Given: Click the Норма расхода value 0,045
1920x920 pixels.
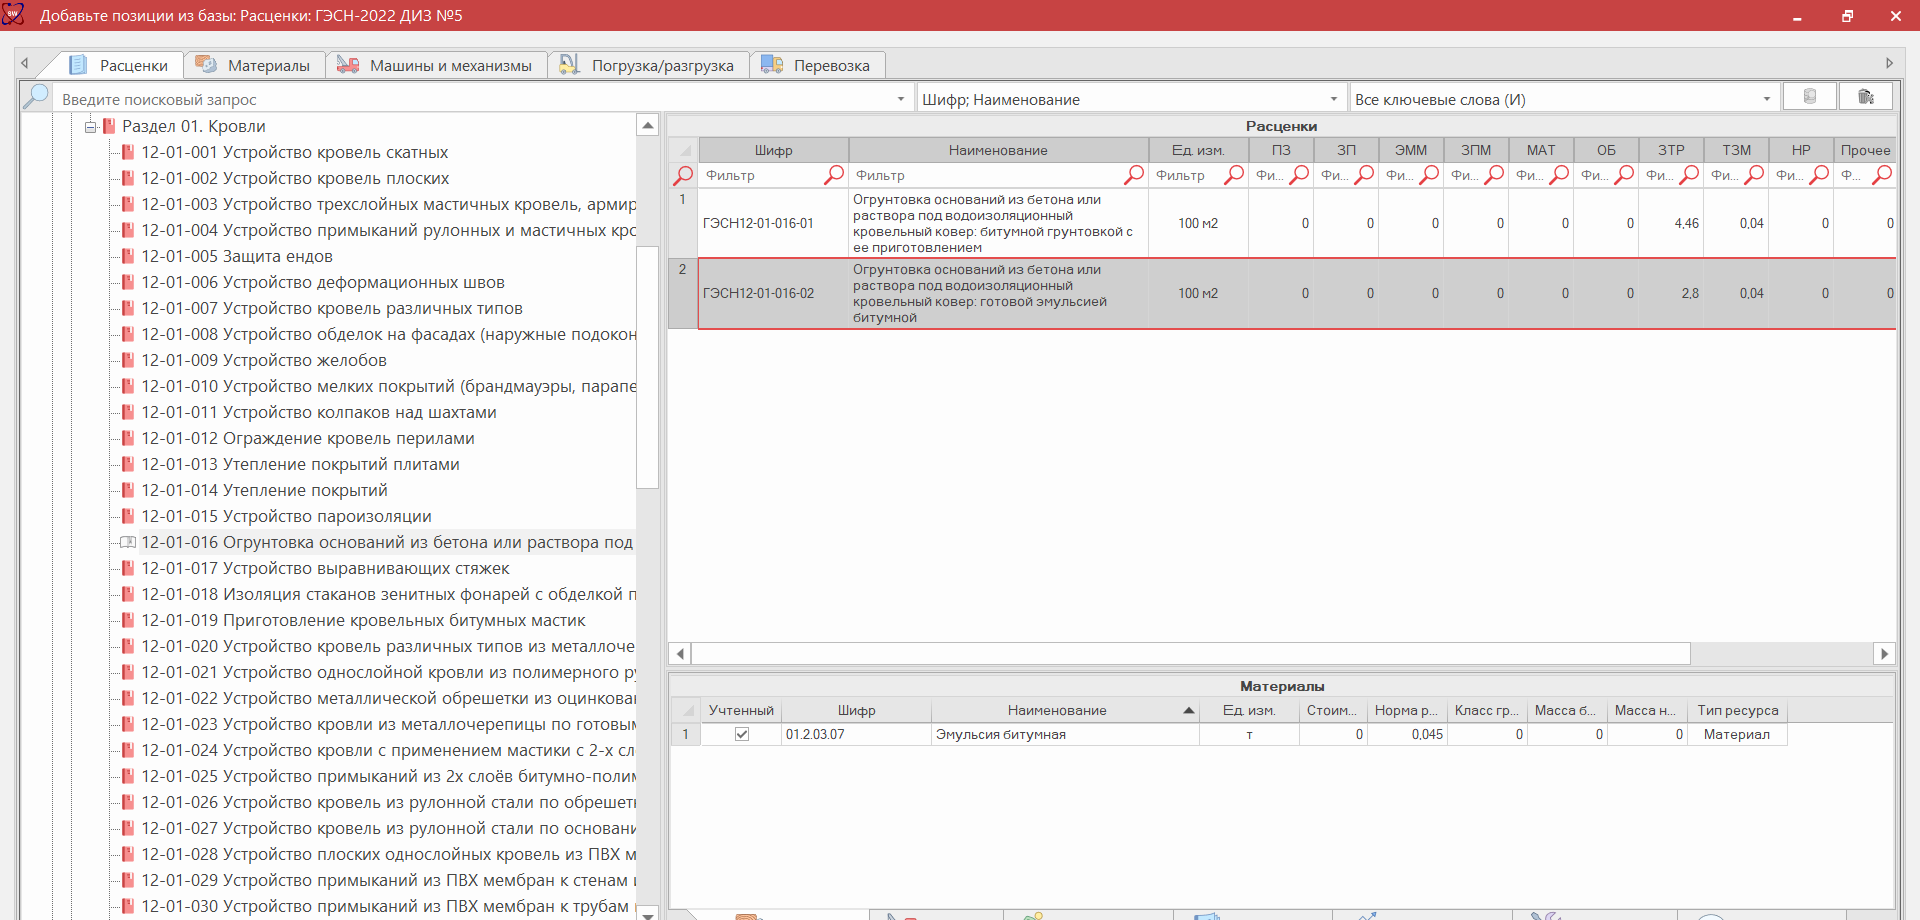Looking at the screenshot, I should pos(1427,734).
